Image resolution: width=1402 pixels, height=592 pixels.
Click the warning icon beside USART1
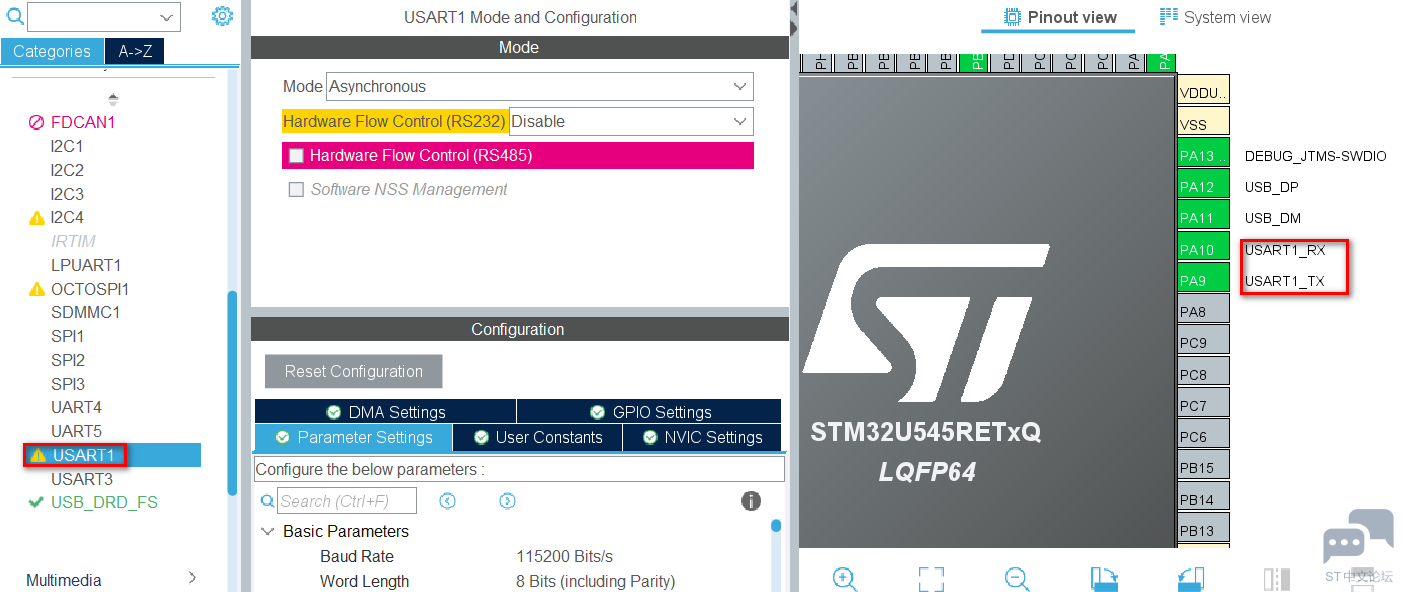pyautogui.click(x=38, y=455)
